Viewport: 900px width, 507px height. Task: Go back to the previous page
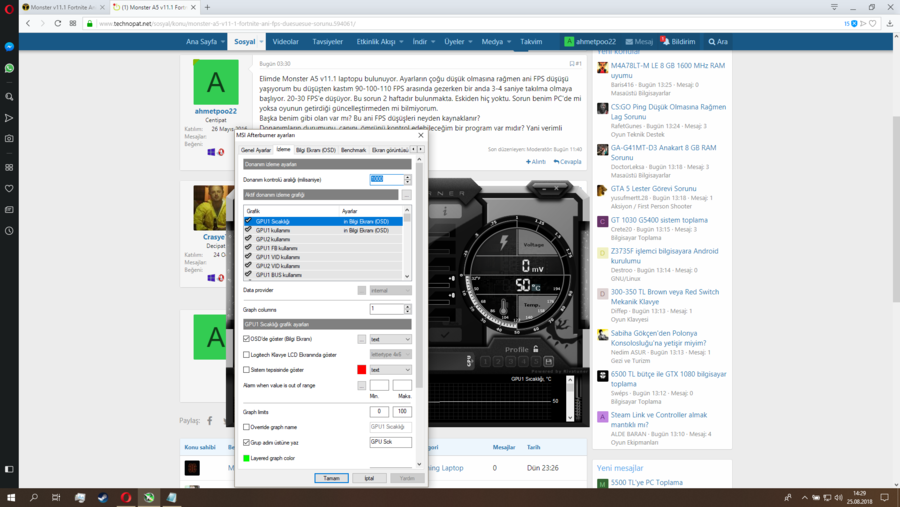(x=28, y=24)
